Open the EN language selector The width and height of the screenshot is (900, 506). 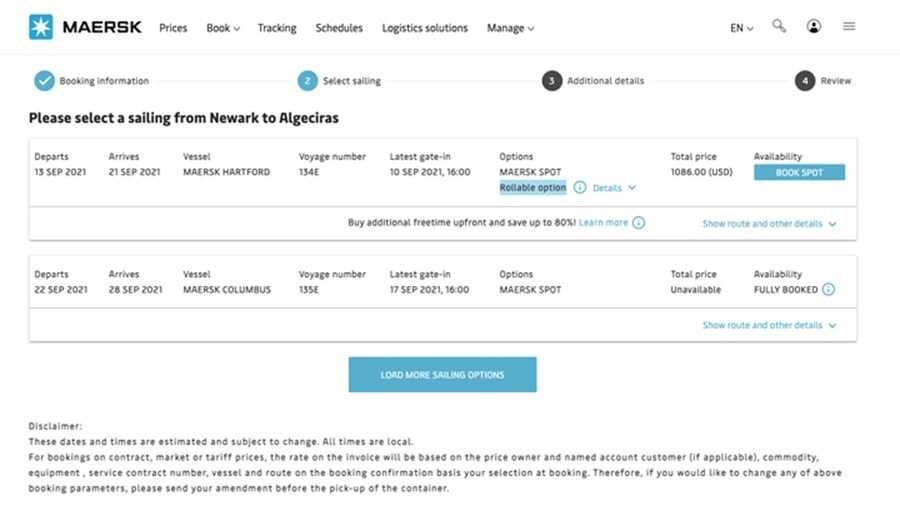click(x=741, y=28)
